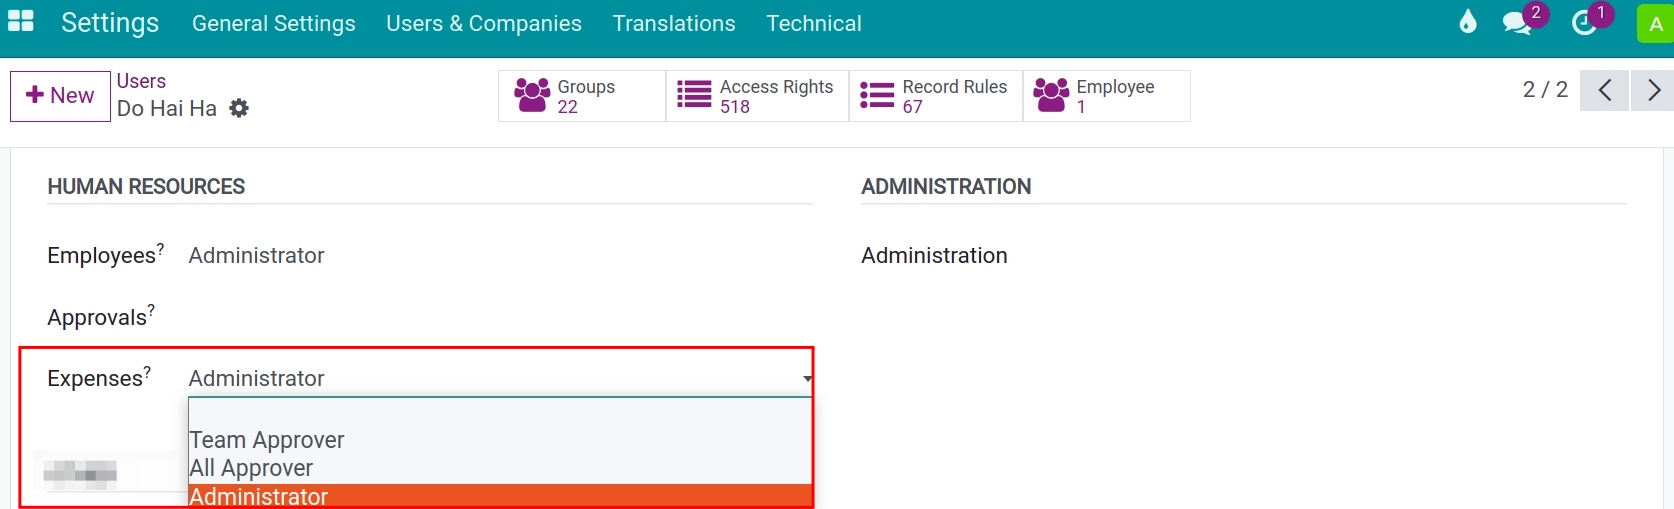
Task: Click the Do Hai Ha record name
Action: pos(167,108)
